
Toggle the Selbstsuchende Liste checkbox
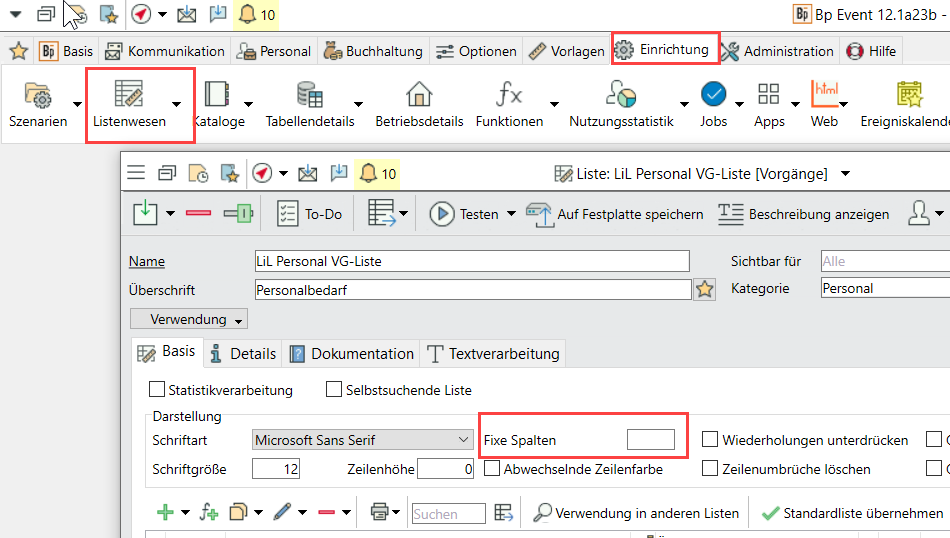click(x=335, y=390)
